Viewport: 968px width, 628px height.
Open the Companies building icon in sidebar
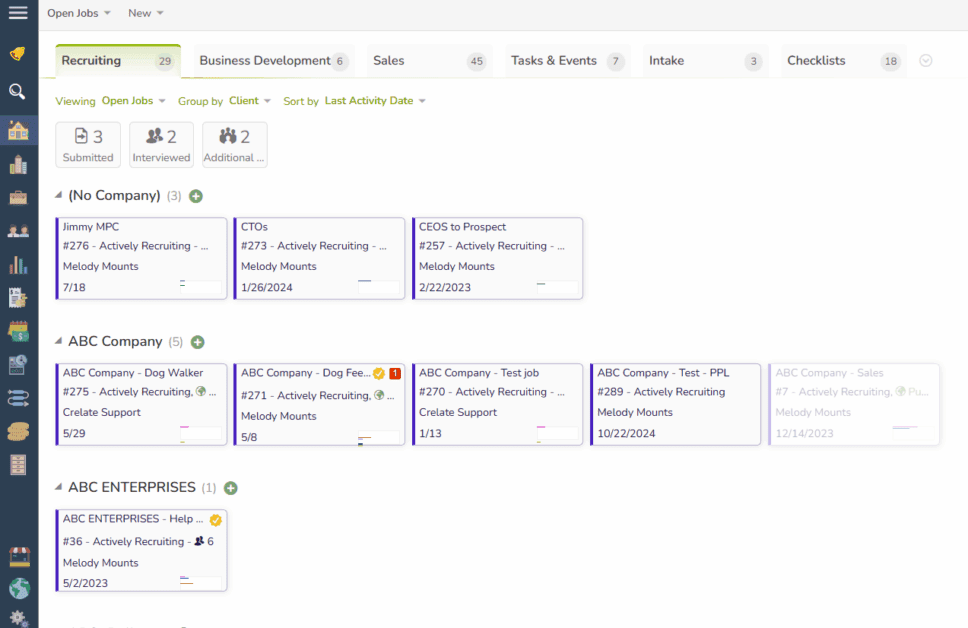pyautogui.click(x=17, y=164)
